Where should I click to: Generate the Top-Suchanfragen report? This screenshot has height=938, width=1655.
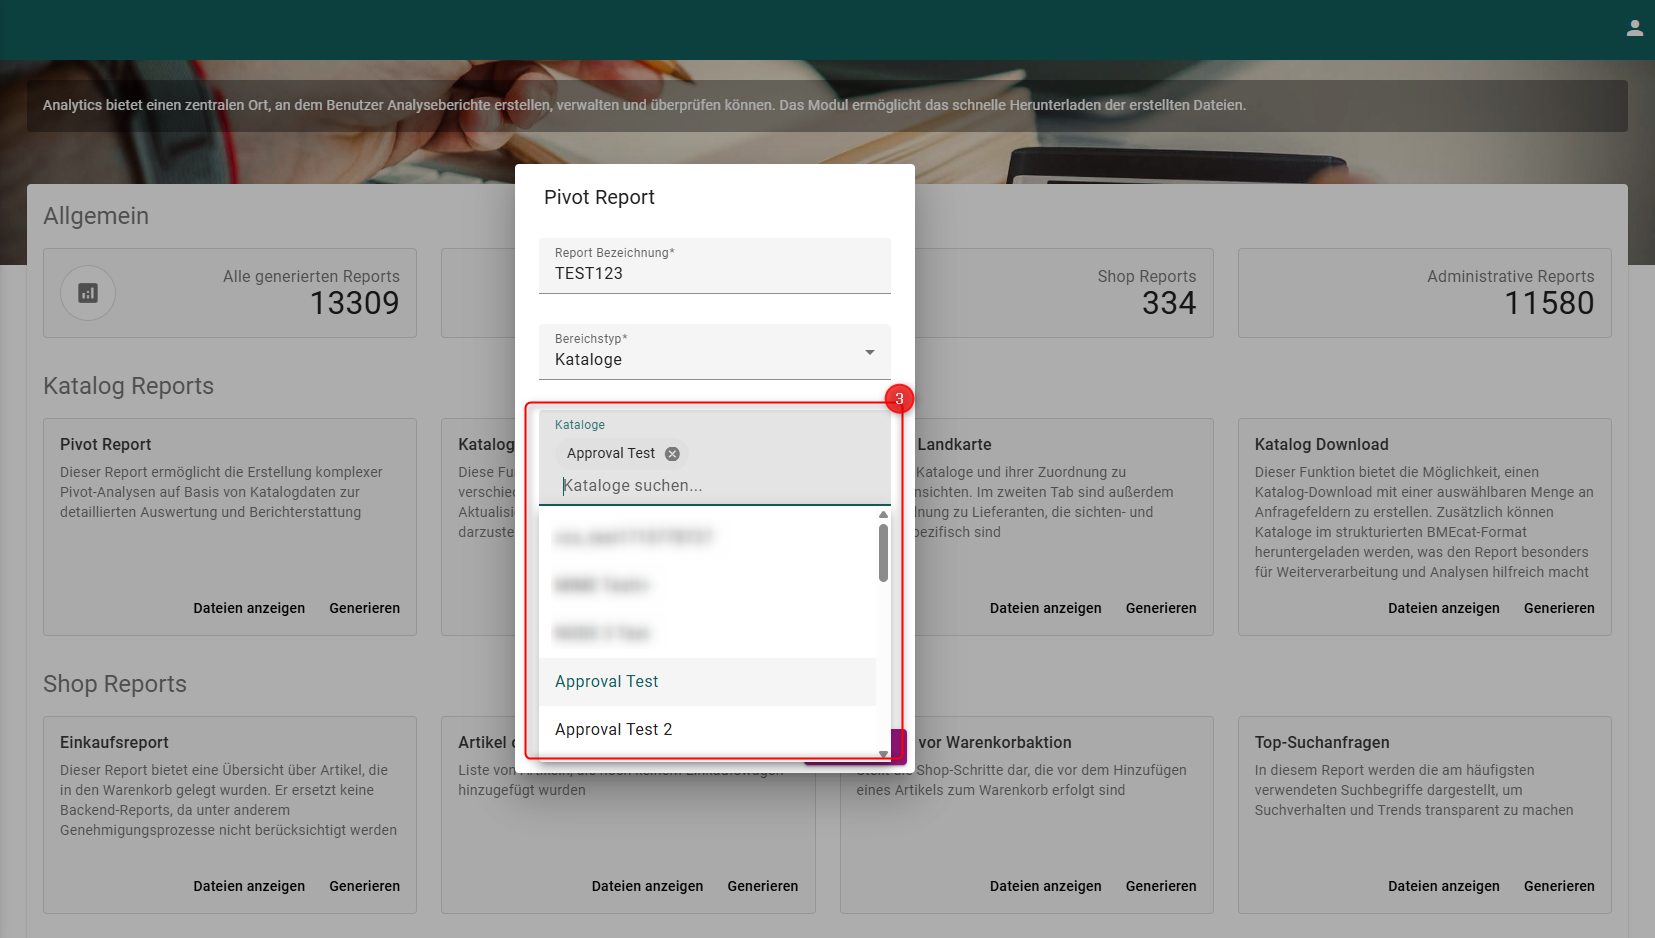pos(1559,886)
